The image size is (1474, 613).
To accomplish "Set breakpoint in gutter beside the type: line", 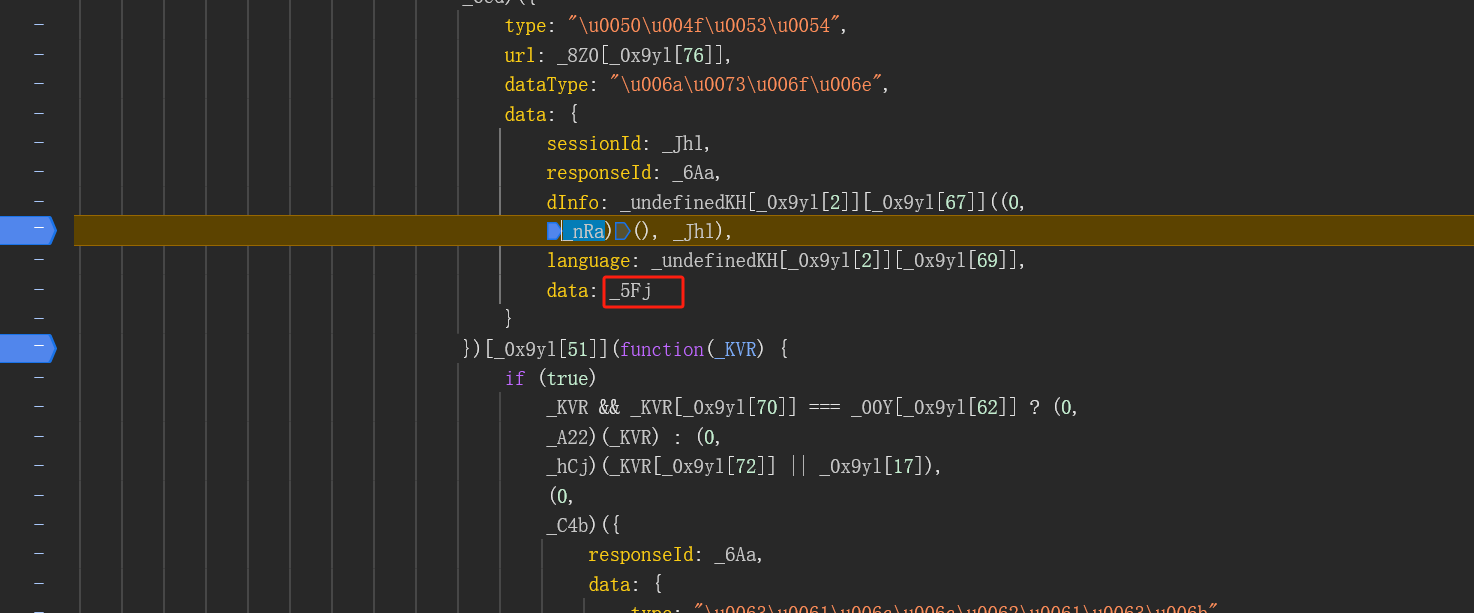I will pyautogui.click(x=39, y=24).
